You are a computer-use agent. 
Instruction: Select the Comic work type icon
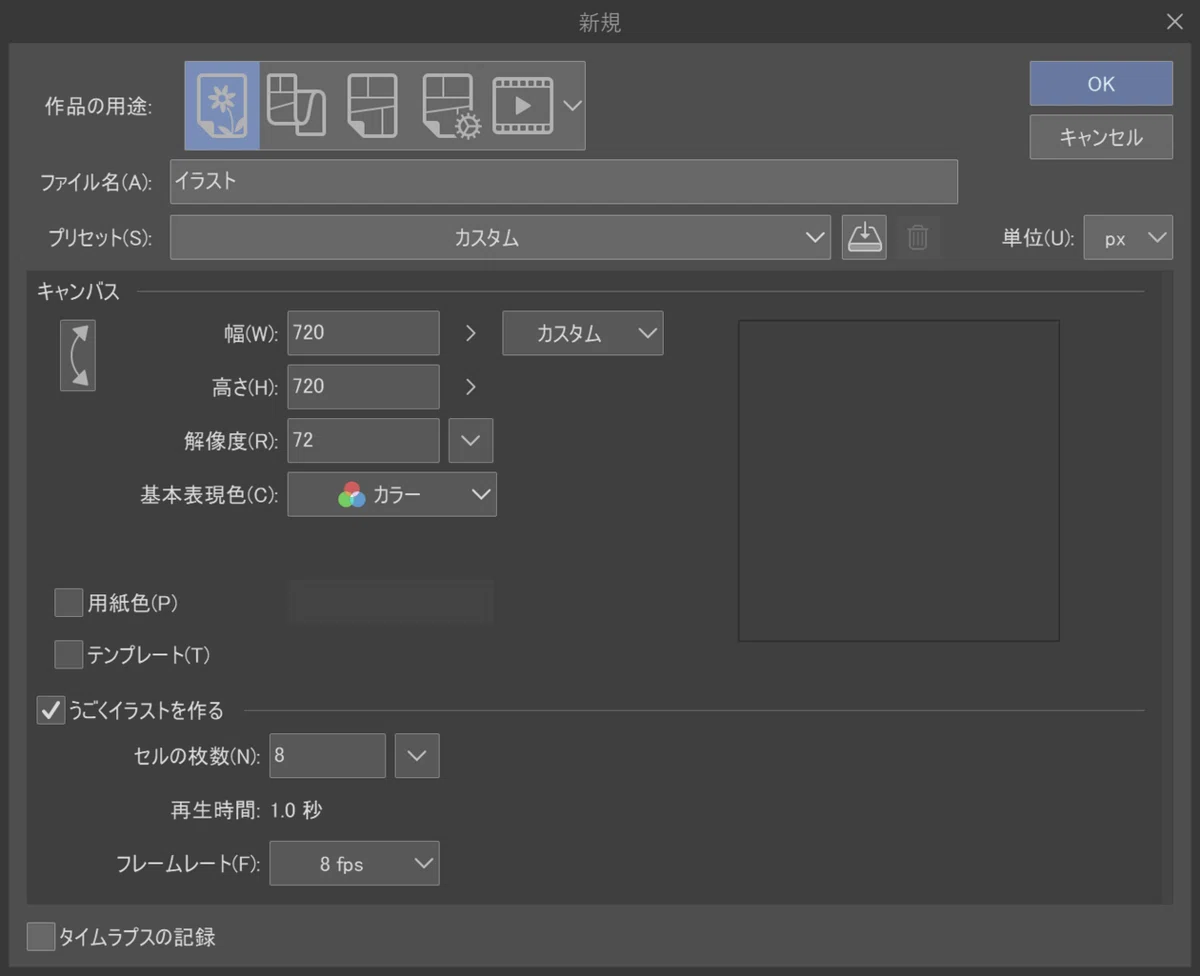(x=372, y=105)
